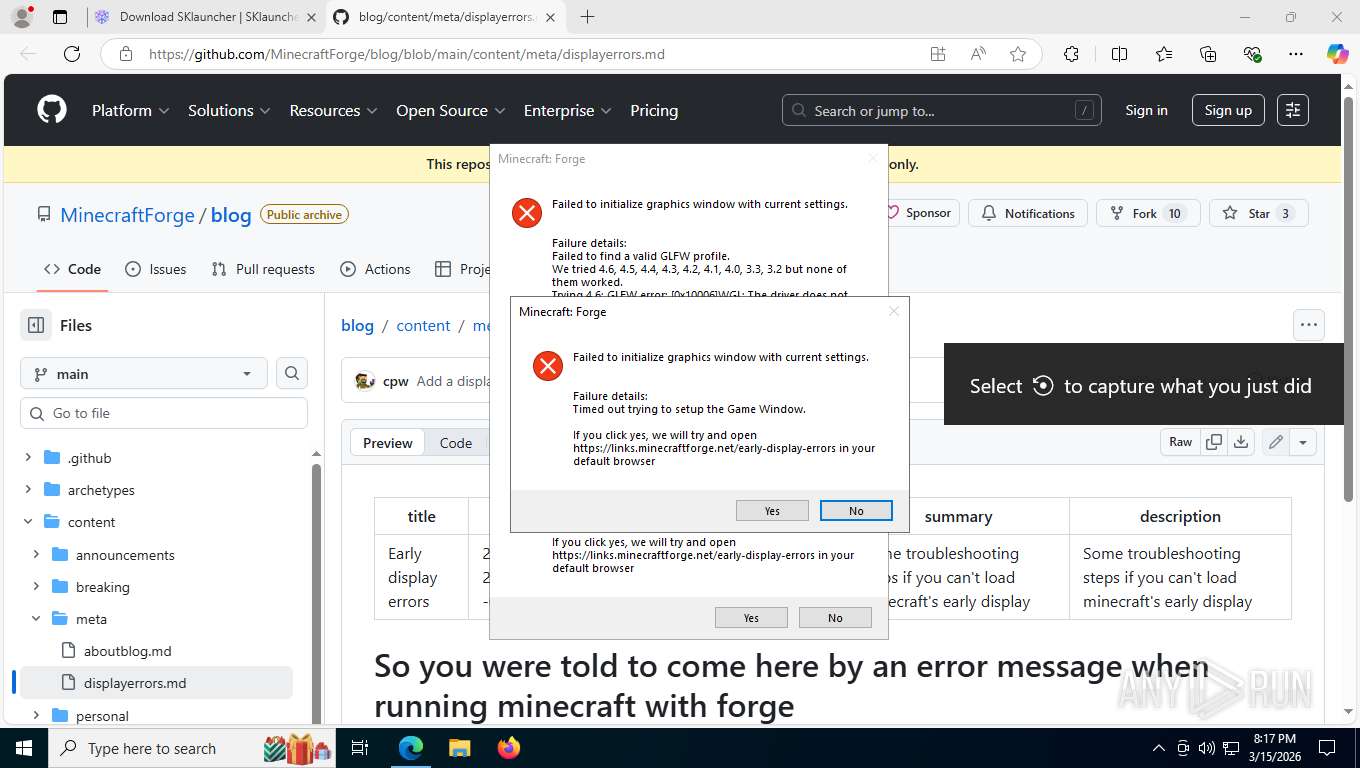Open Edge favorites list icon
The image size is (1360, 768).
(x=1164, y=54)
